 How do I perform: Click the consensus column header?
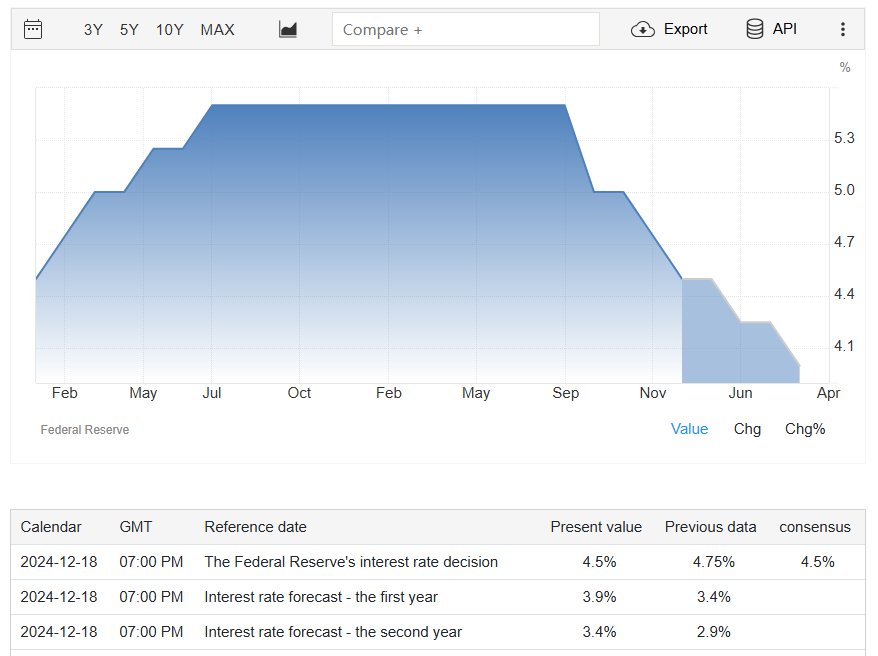pyautogui.click(x=815, y=527)
